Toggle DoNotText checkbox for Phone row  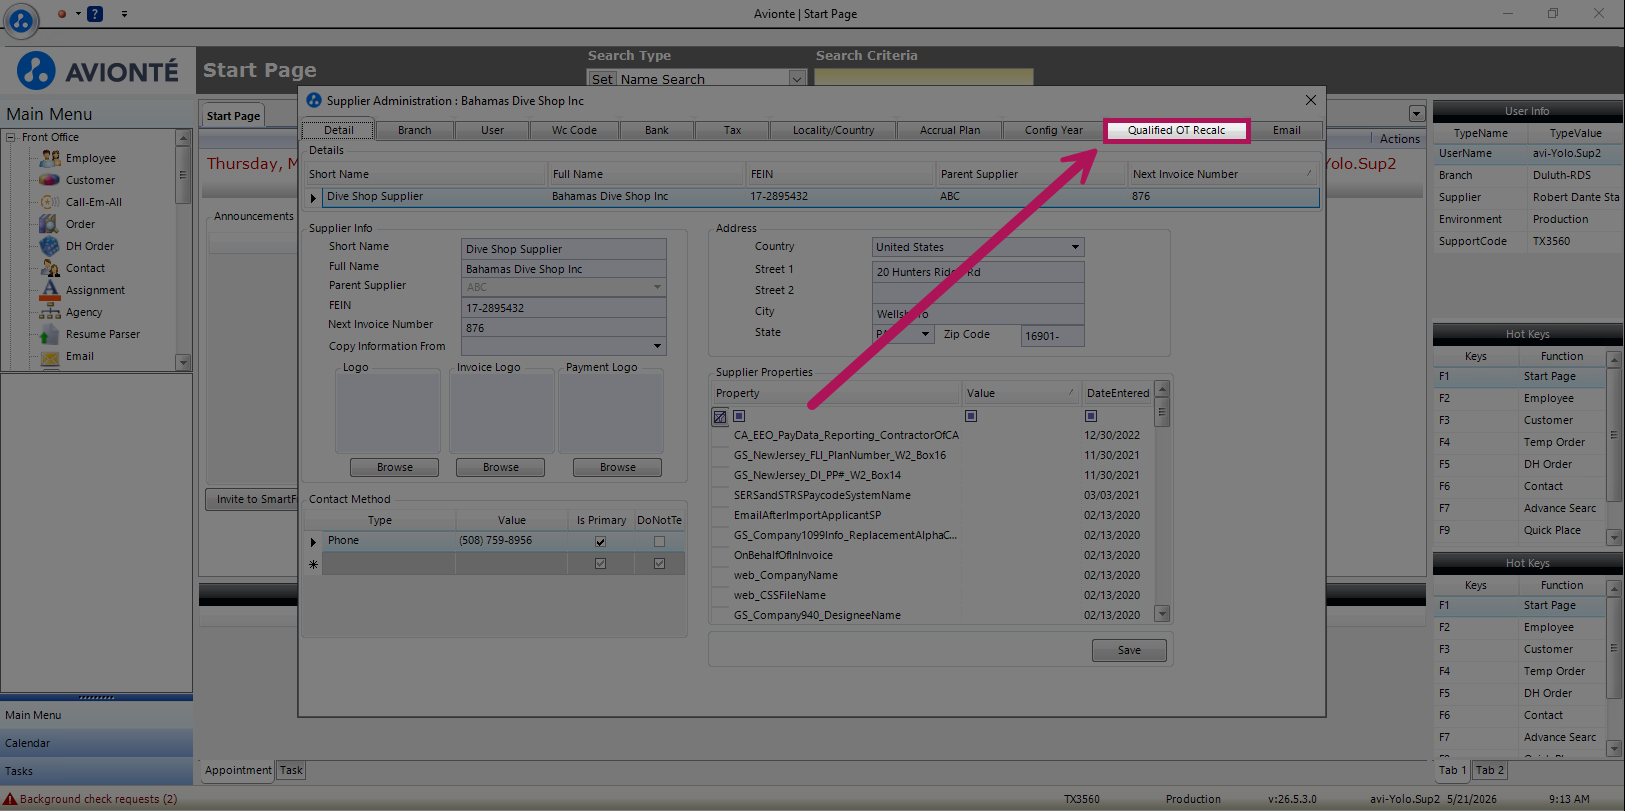659,541
